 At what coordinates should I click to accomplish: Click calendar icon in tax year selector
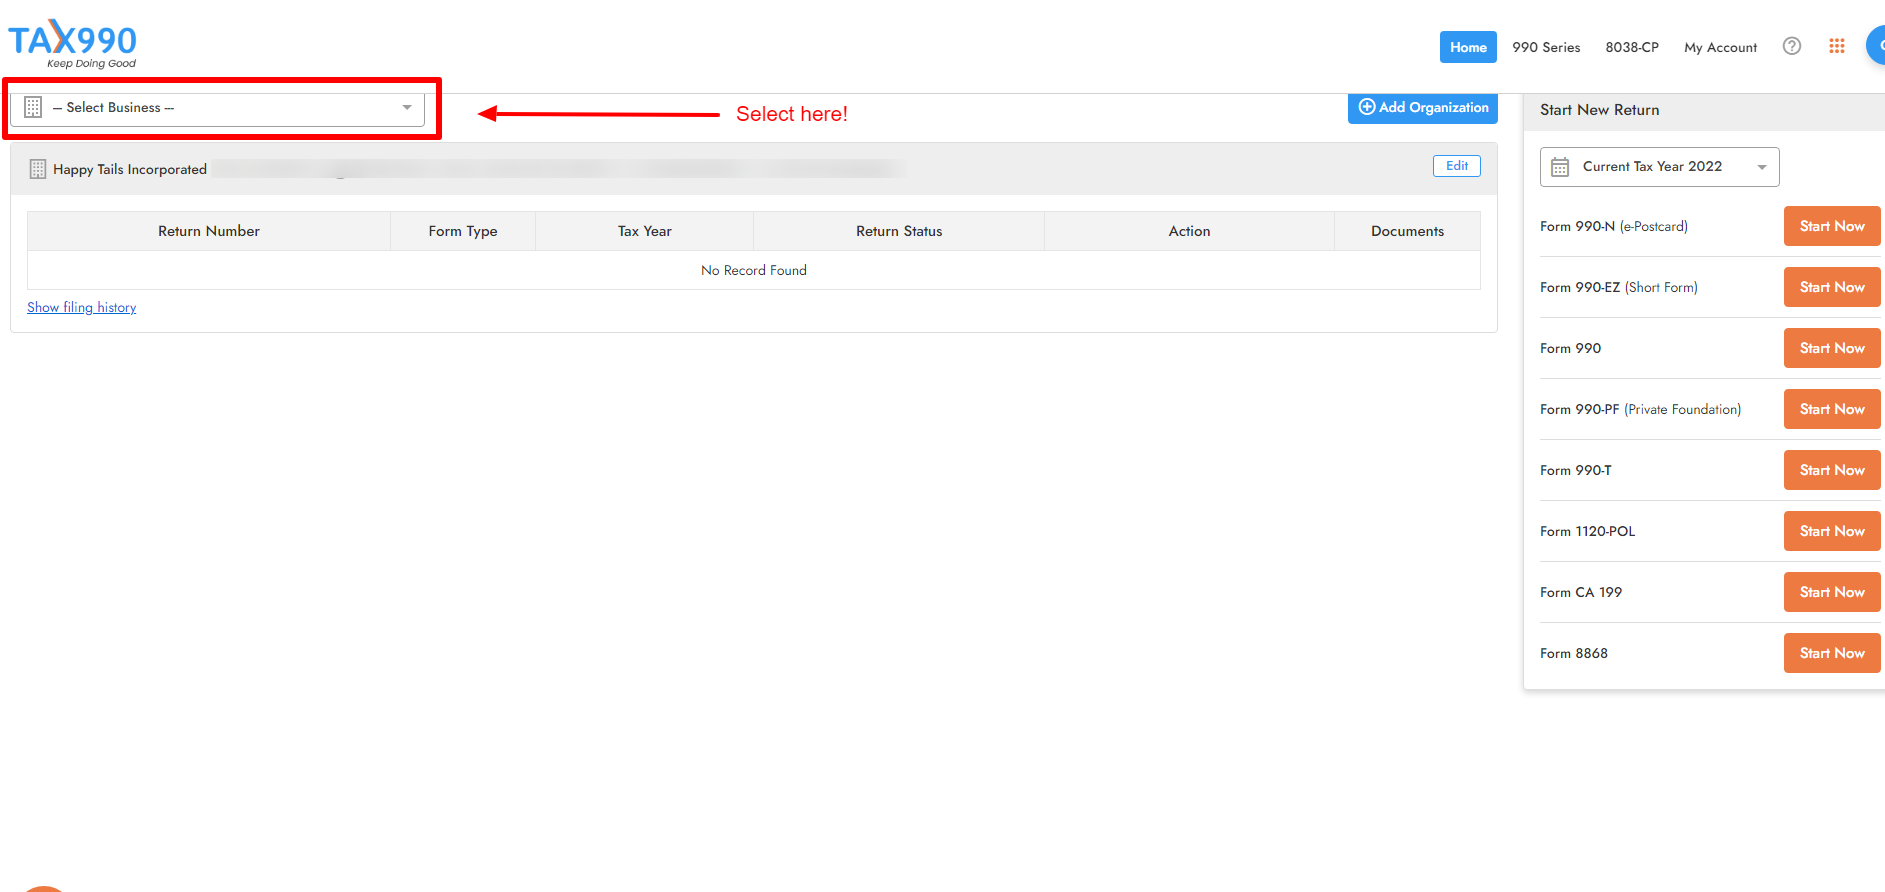[1560, 167]
